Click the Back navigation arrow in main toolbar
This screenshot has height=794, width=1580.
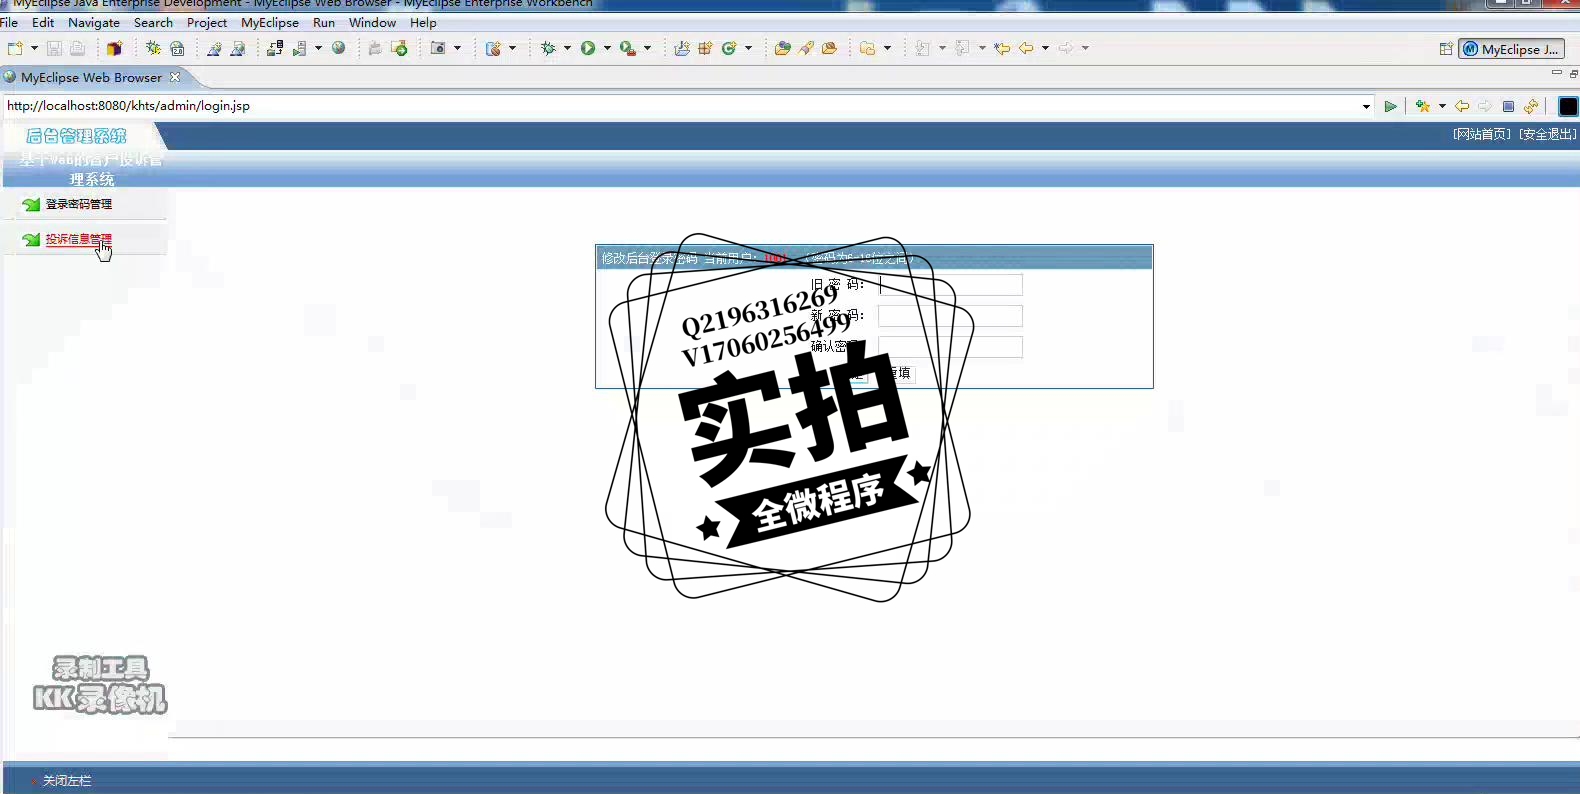[1026, 48]
